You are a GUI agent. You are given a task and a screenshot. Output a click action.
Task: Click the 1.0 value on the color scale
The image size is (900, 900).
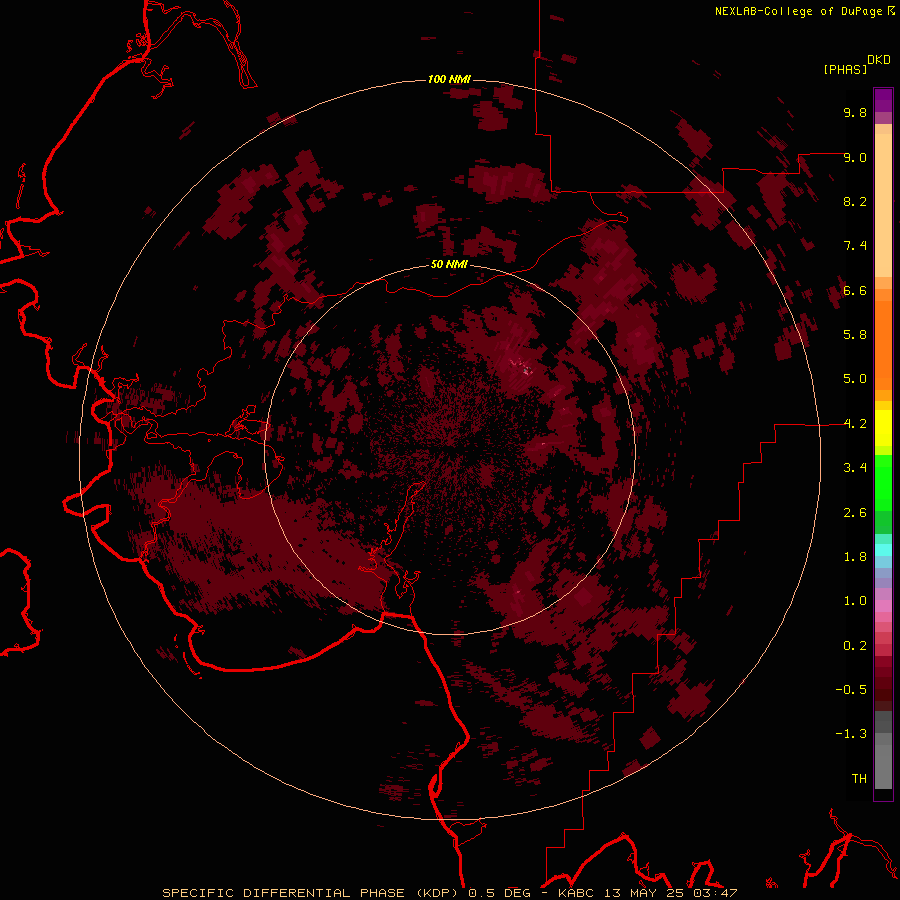tap(855, 601)
